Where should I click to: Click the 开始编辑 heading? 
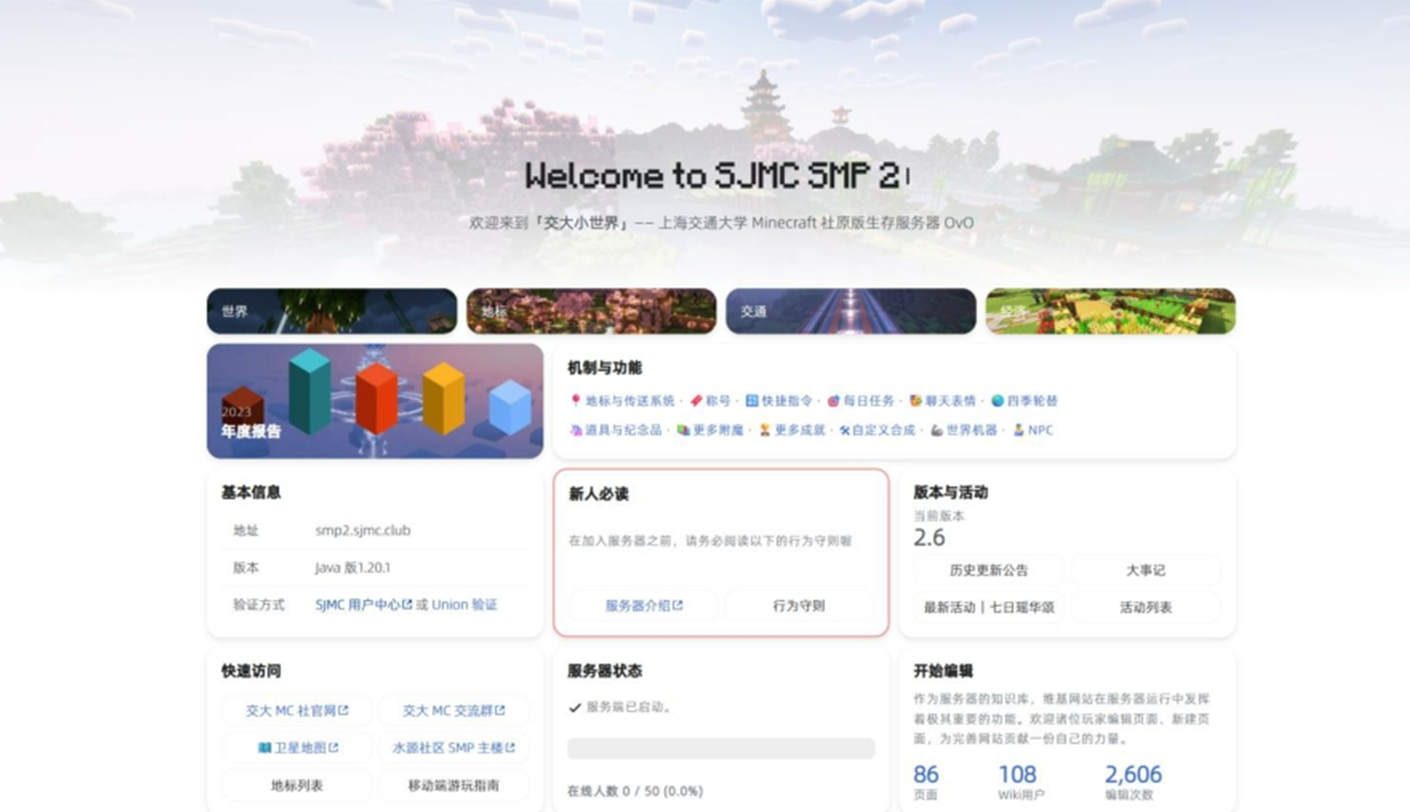tap(943, 671)
